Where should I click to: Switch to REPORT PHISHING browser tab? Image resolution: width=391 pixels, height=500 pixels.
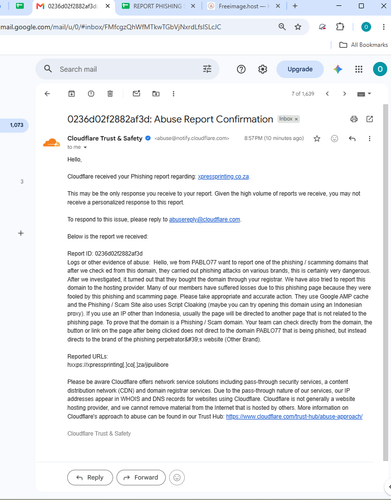(x=158, y=6)
